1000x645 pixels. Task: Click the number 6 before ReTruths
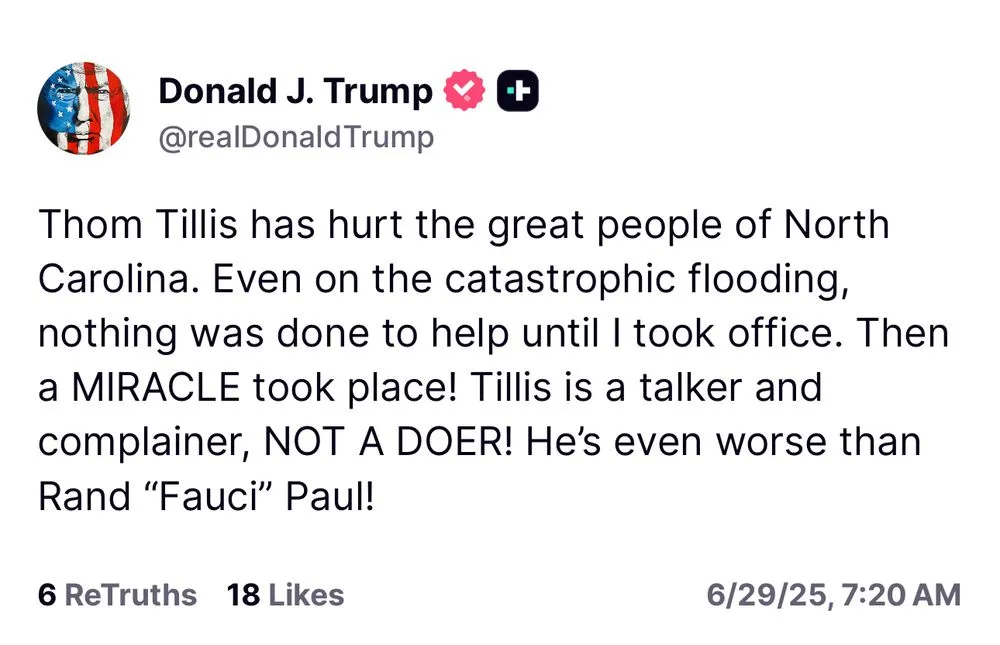46,595
